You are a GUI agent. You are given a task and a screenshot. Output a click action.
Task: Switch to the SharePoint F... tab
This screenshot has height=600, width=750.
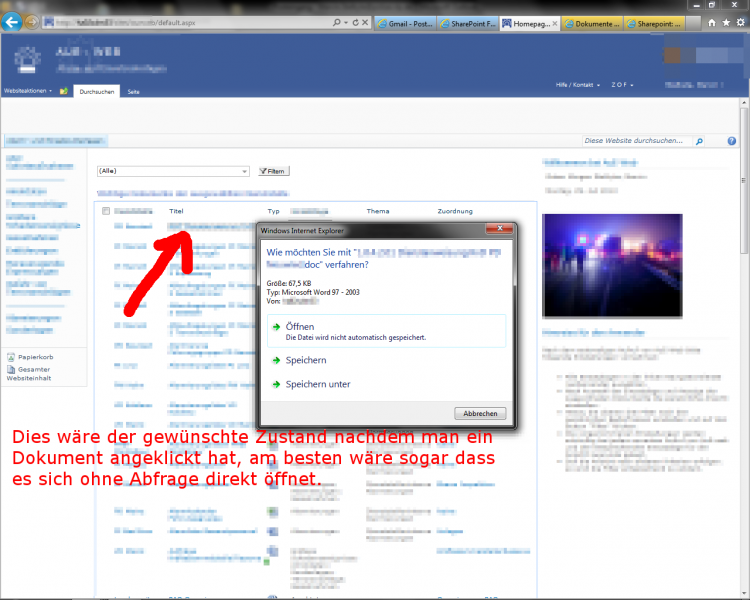(468, 23)
